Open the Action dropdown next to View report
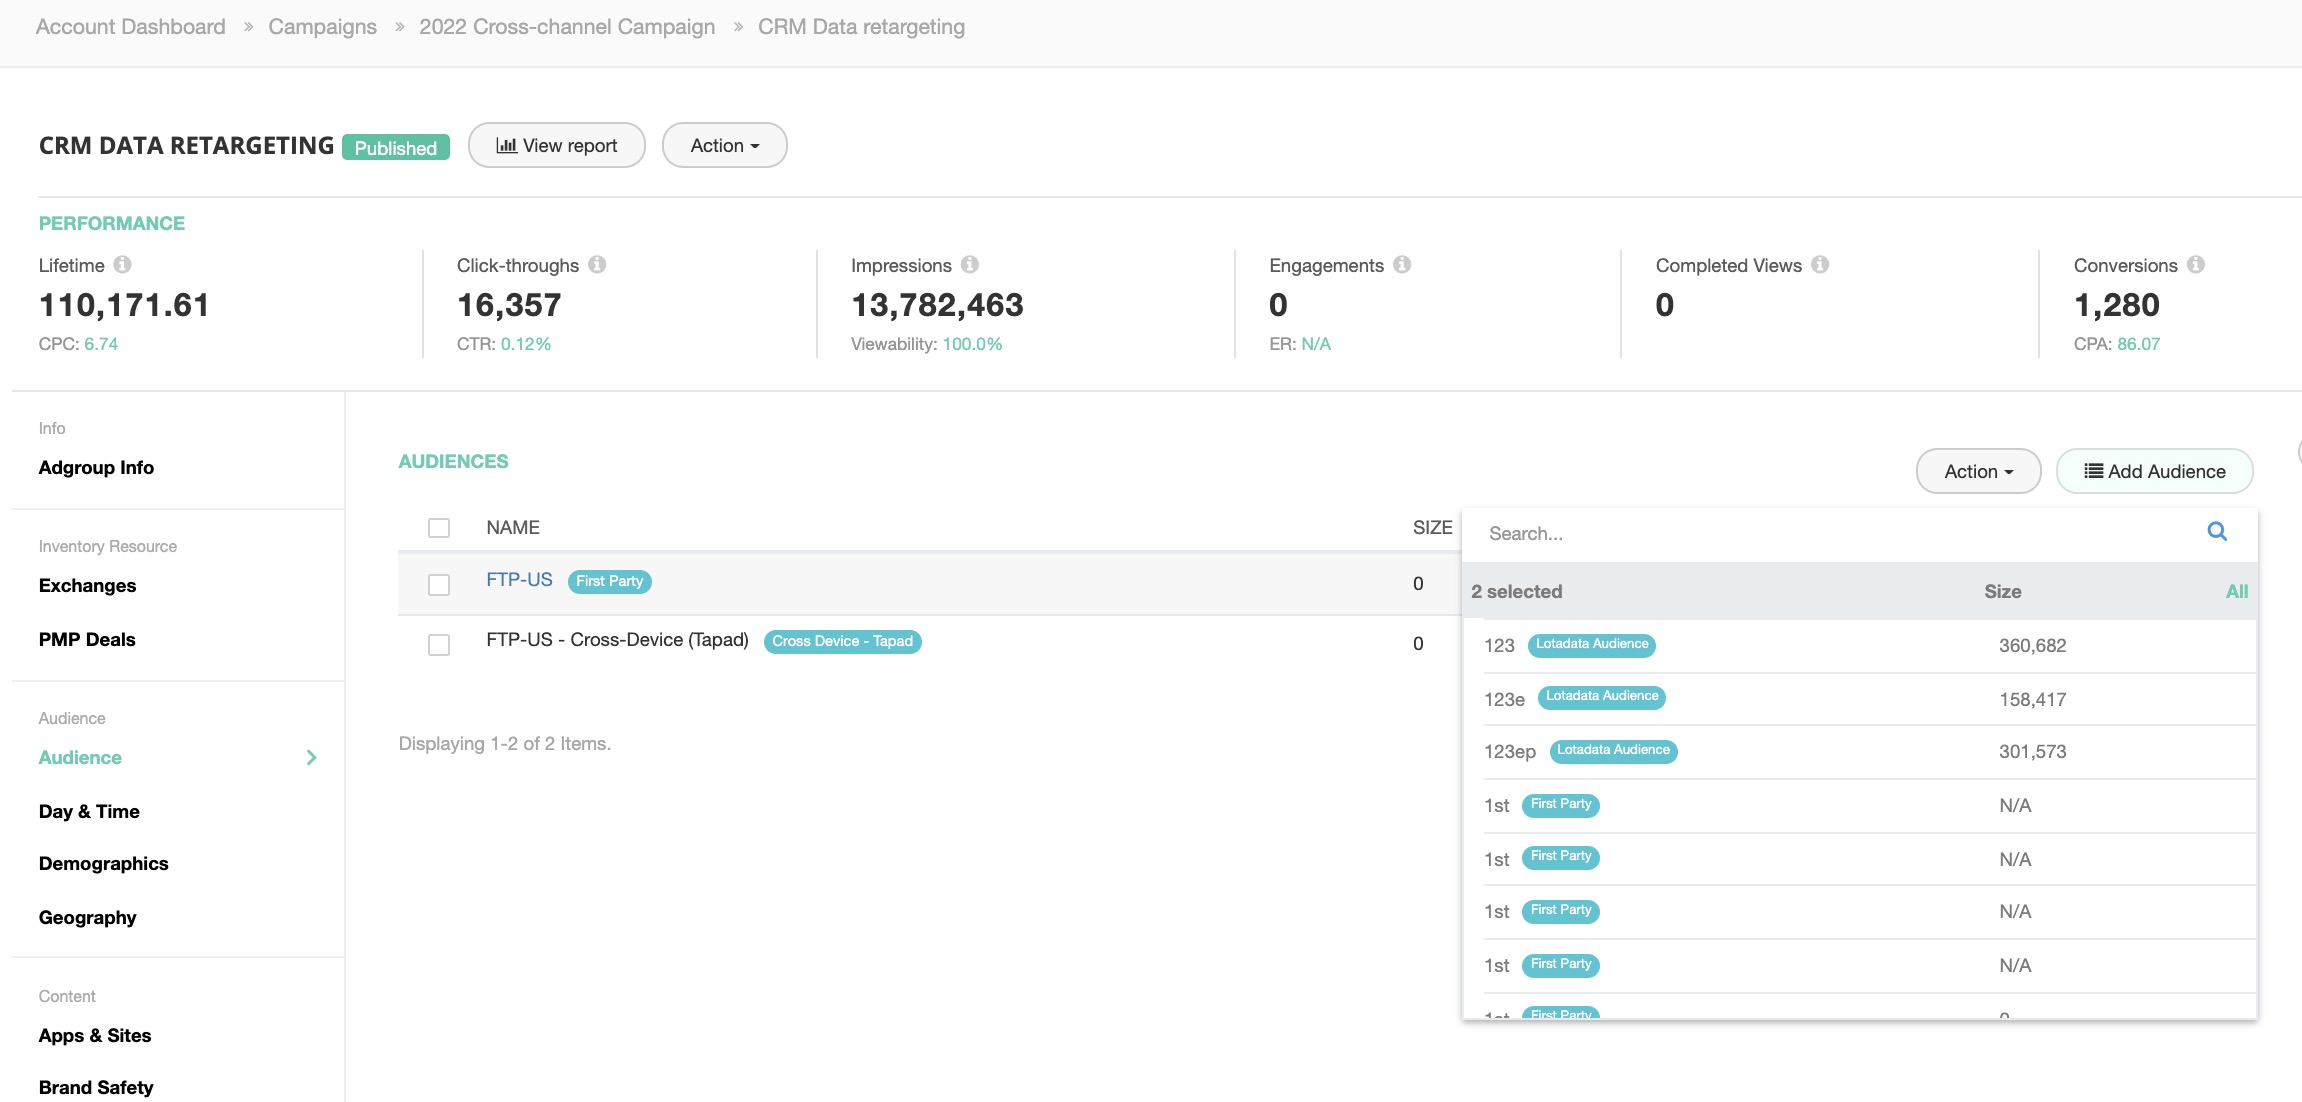Screen dimensions: 2302x1102 (x=724, y=146)
